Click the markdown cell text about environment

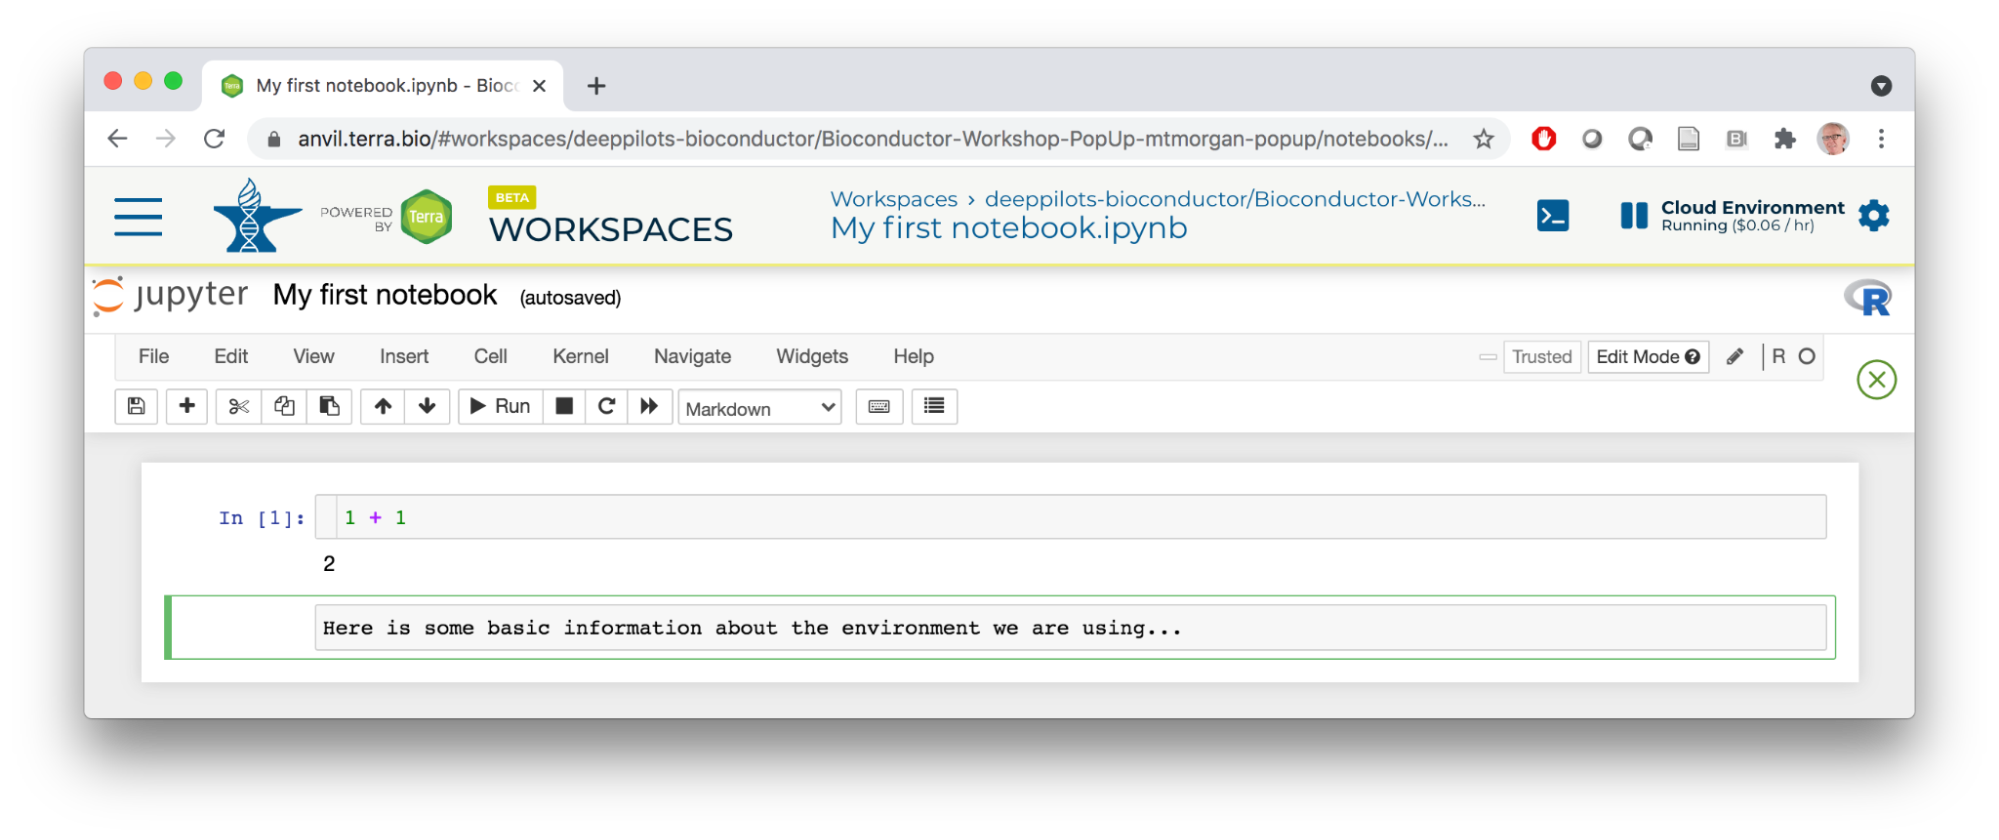[751, 628]
